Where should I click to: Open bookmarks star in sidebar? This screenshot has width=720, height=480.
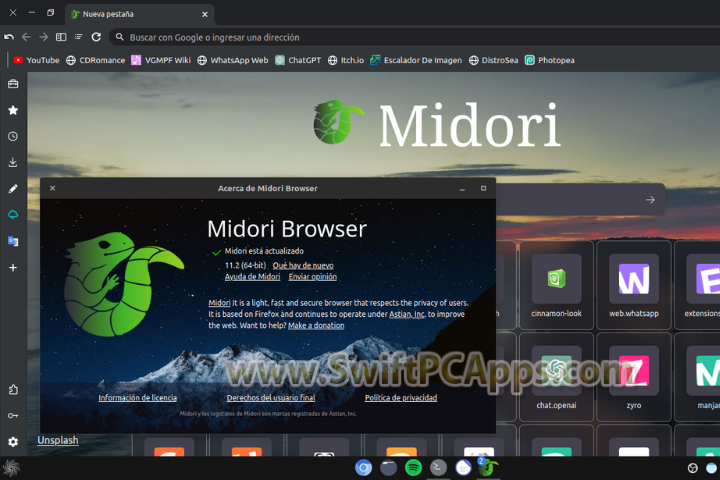(13, 110)
